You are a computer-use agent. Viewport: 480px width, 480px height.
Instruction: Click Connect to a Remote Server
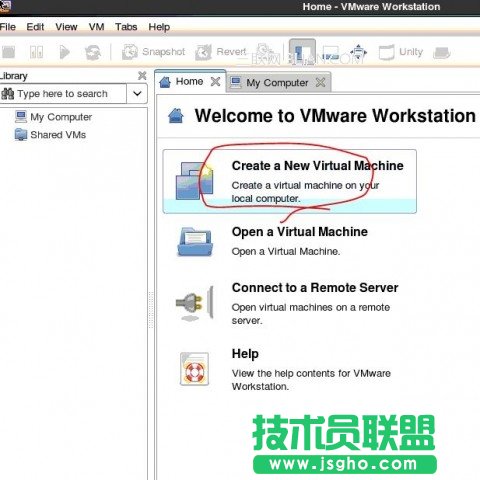point(315,288)
